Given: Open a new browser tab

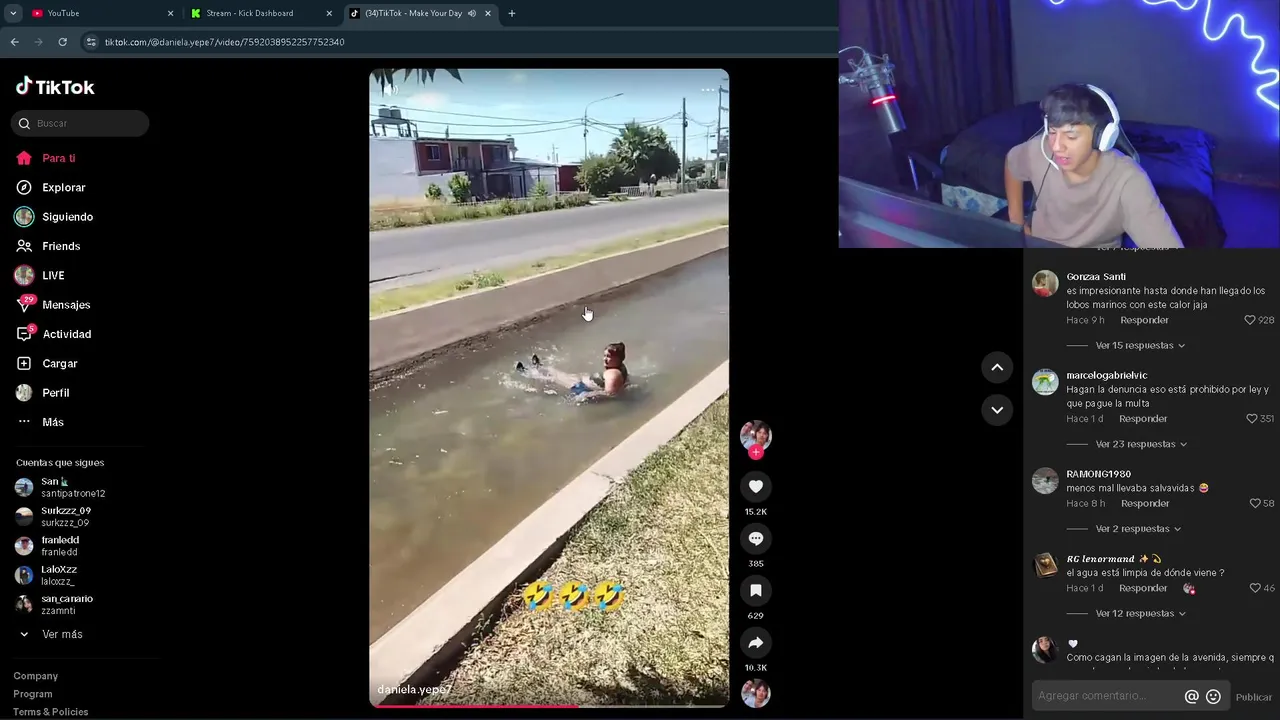Looking at the screenshot, I should [512, 13].
